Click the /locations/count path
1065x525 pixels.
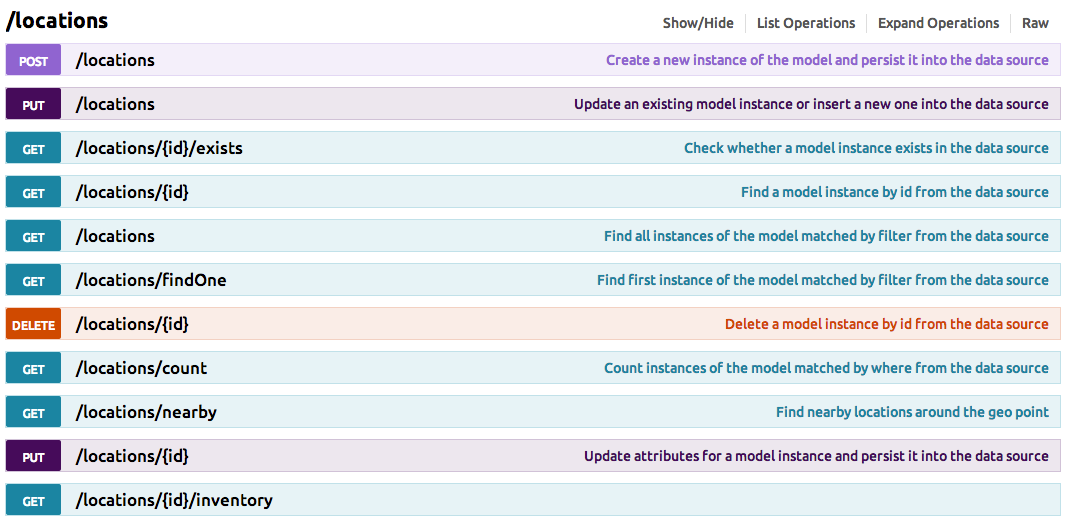tap(141, 368)
